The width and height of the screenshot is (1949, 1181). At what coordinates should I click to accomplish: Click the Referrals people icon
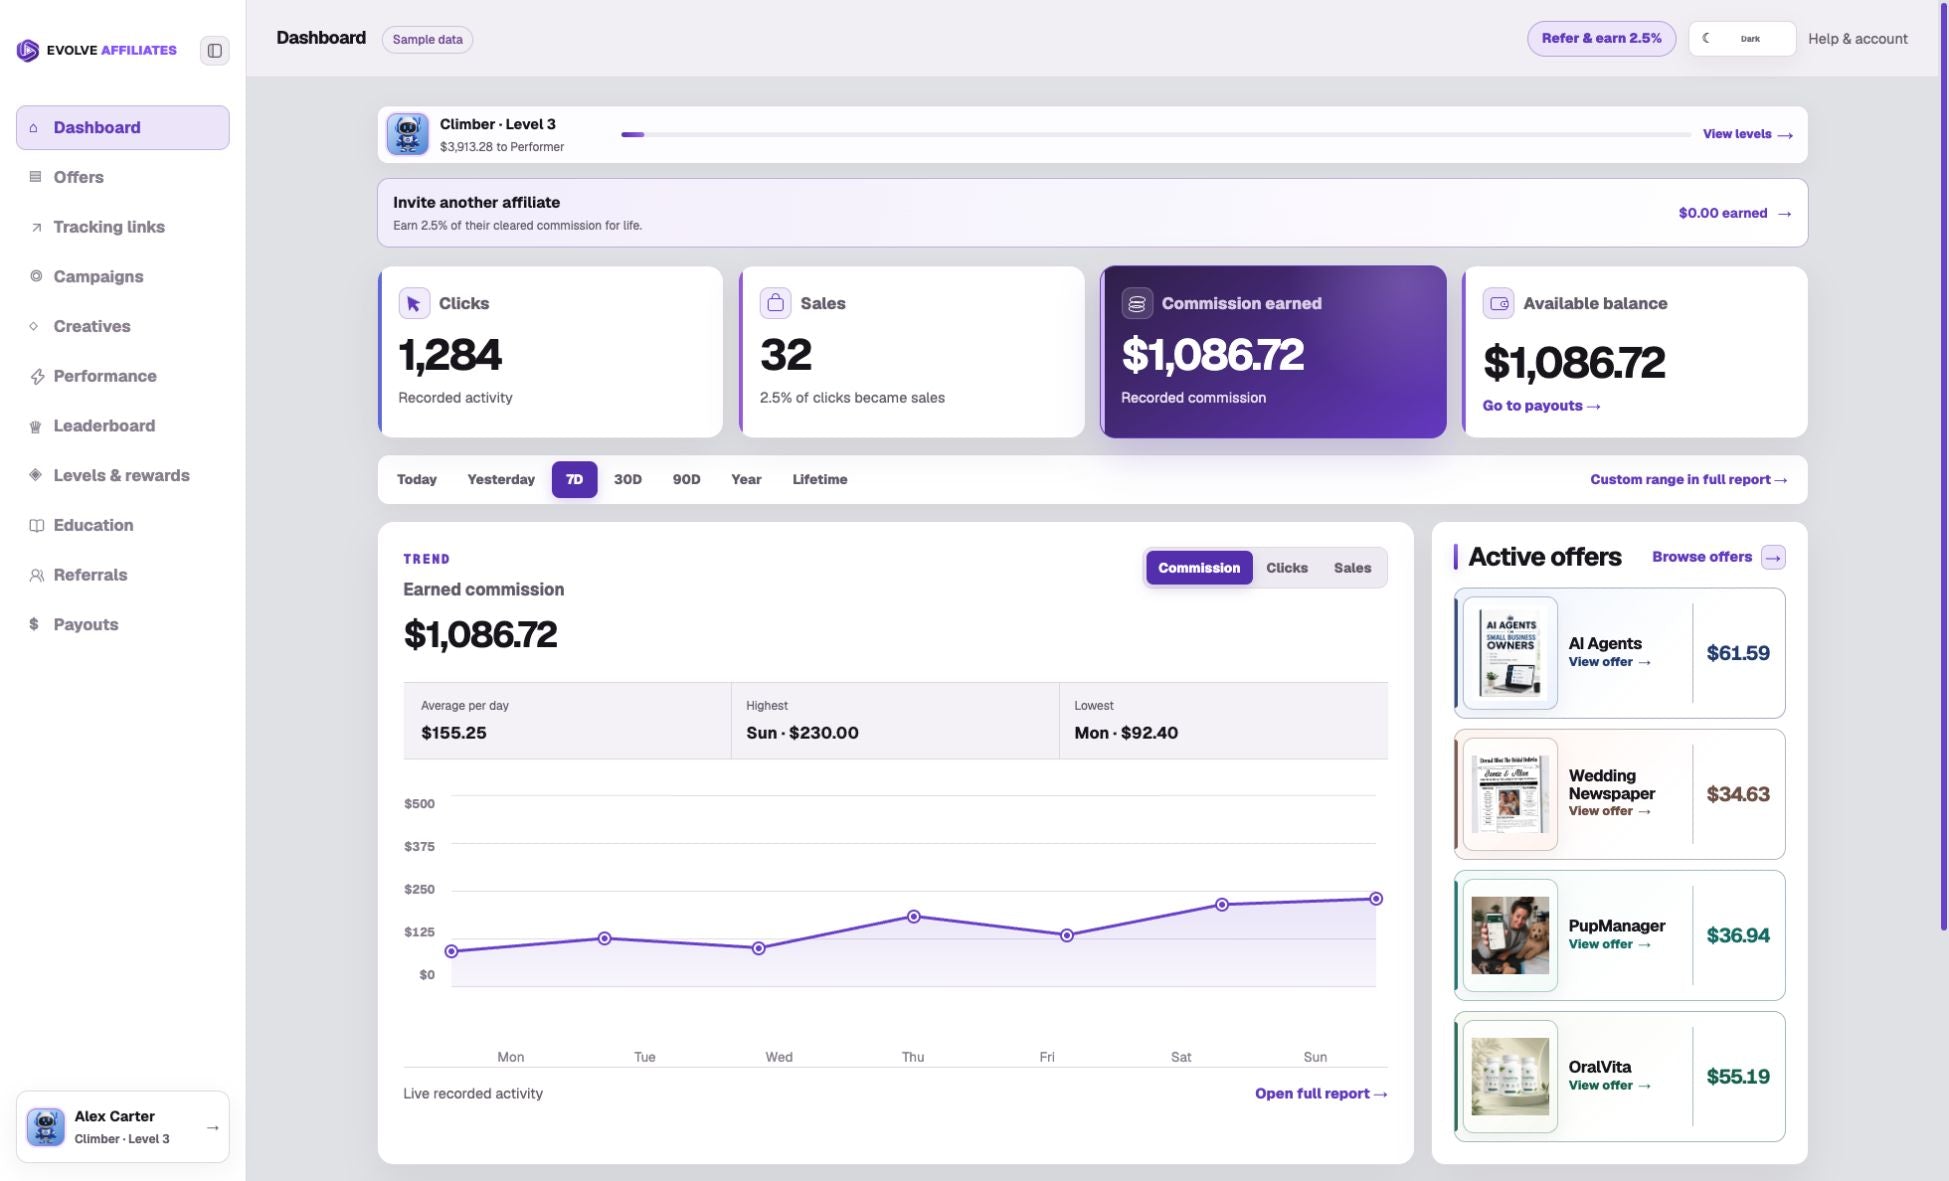37,575
